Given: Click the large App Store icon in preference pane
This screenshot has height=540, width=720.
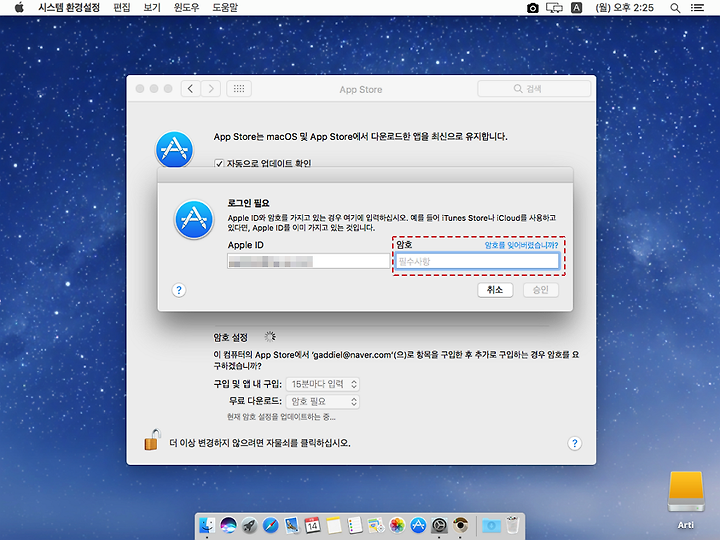Looking at the screenshot, I should (174, 149).
